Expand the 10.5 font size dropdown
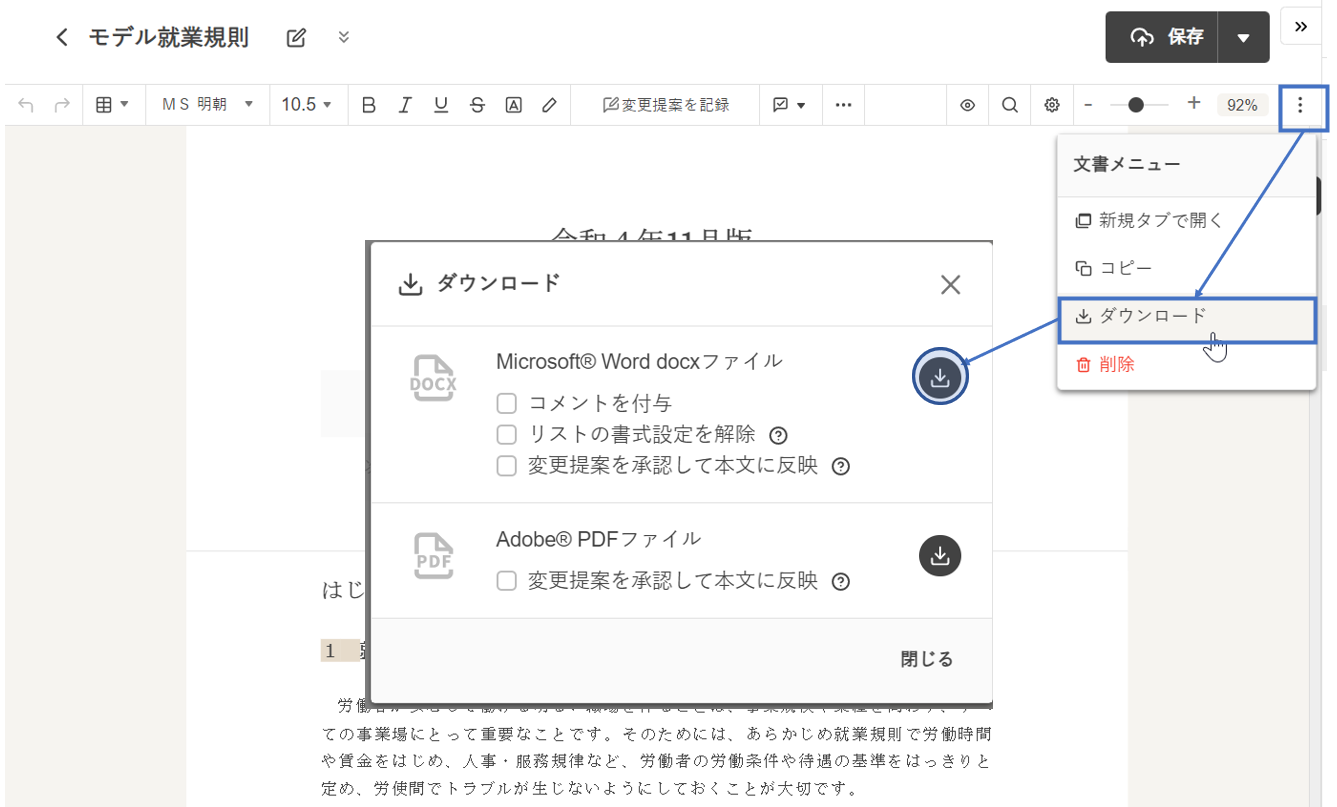The height and width of the screenshot is (807, 1337). (x=306, y=105)
